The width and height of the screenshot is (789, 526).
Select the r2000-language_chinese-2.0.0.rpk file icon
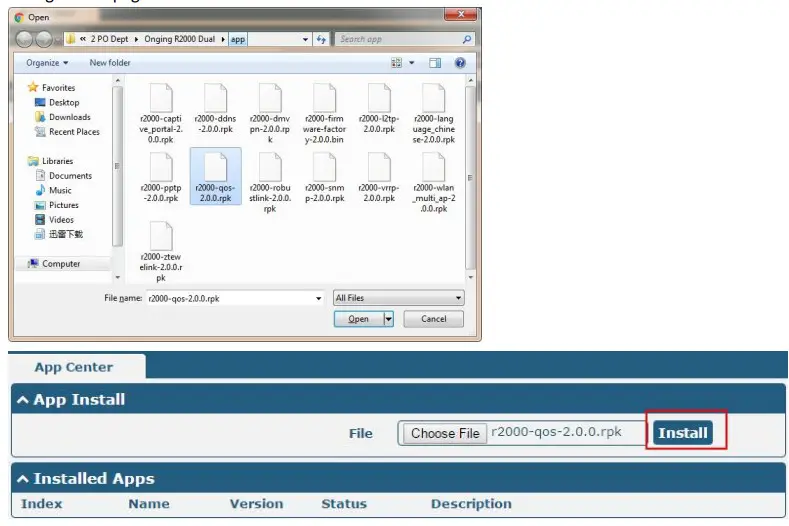tap(434, 98)
